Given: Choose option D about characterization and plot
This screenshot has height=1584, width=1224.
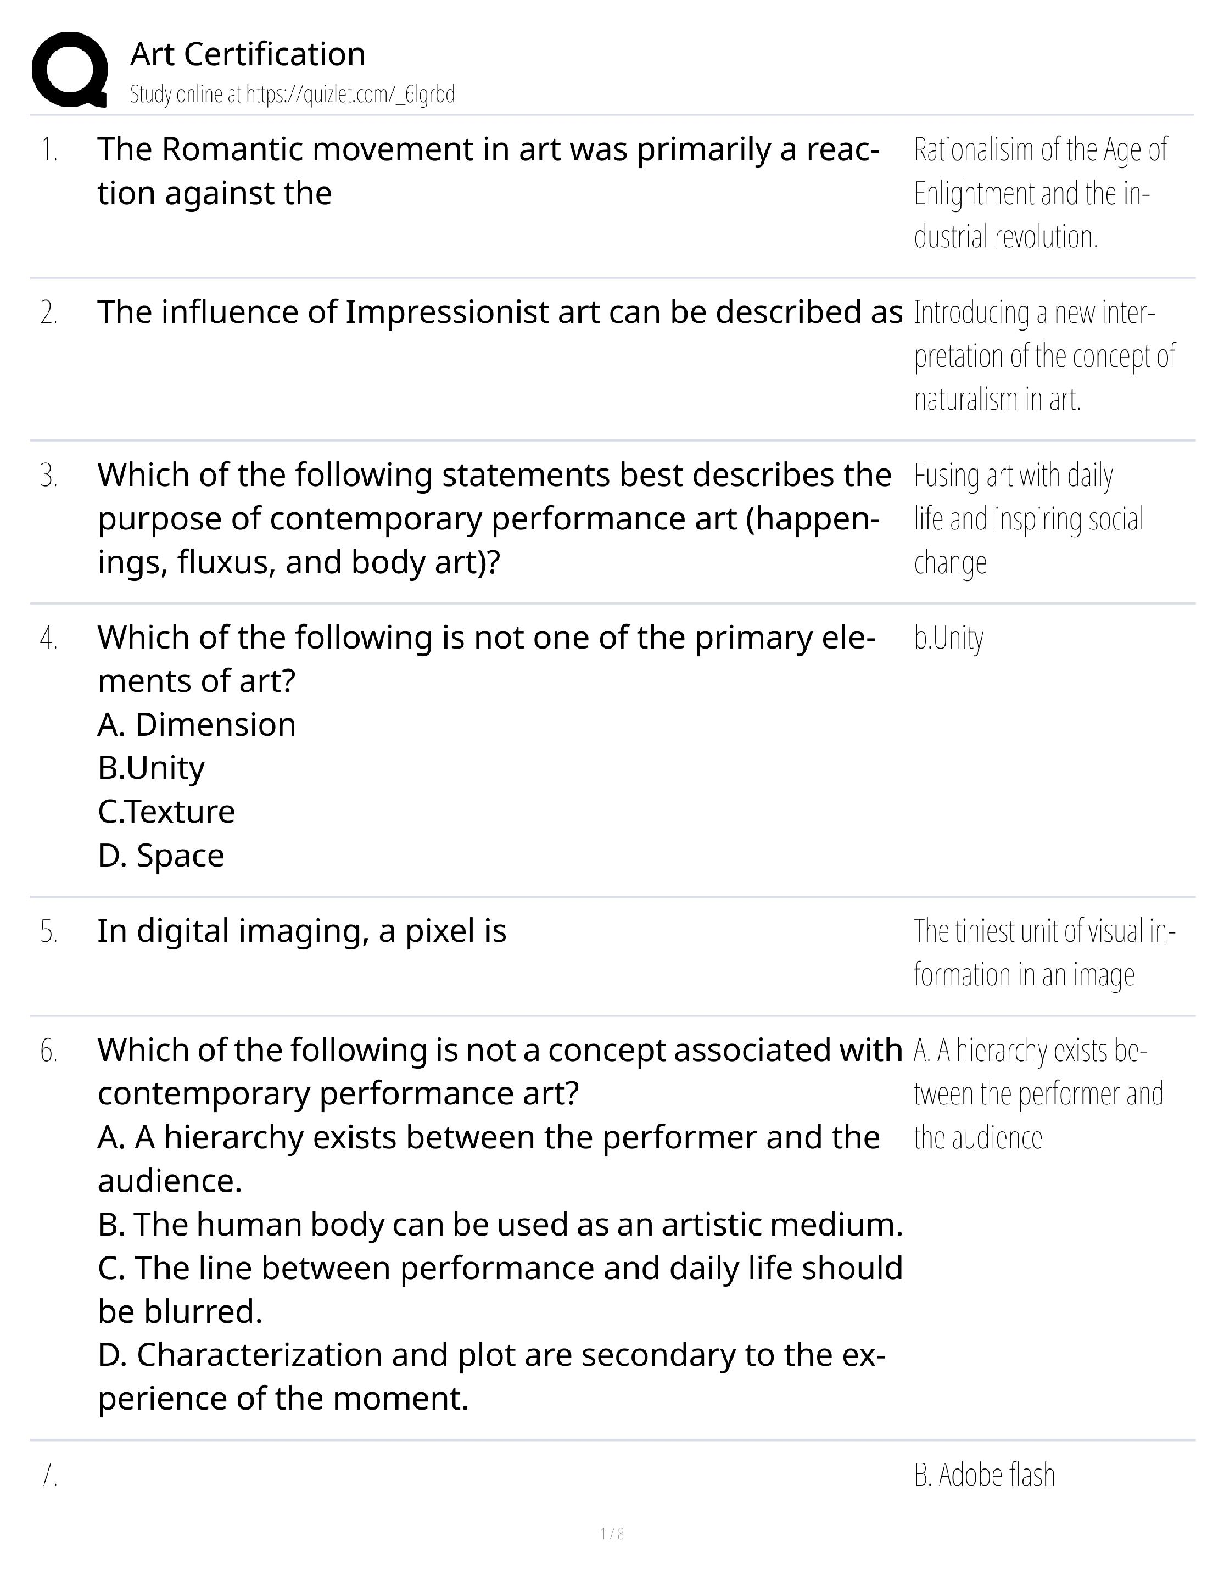Looking at the screenshot, I should pos(491,1376).
